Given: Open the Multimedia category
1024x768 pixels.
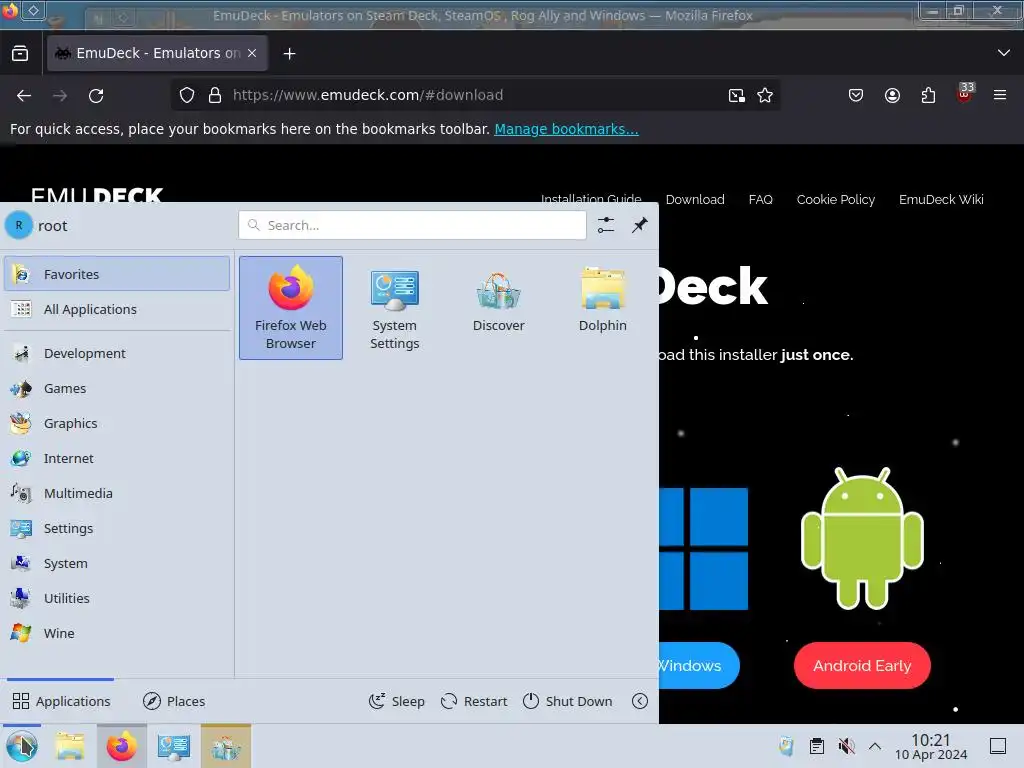Looking at the screenshot, I should click(x=117, y=493).
